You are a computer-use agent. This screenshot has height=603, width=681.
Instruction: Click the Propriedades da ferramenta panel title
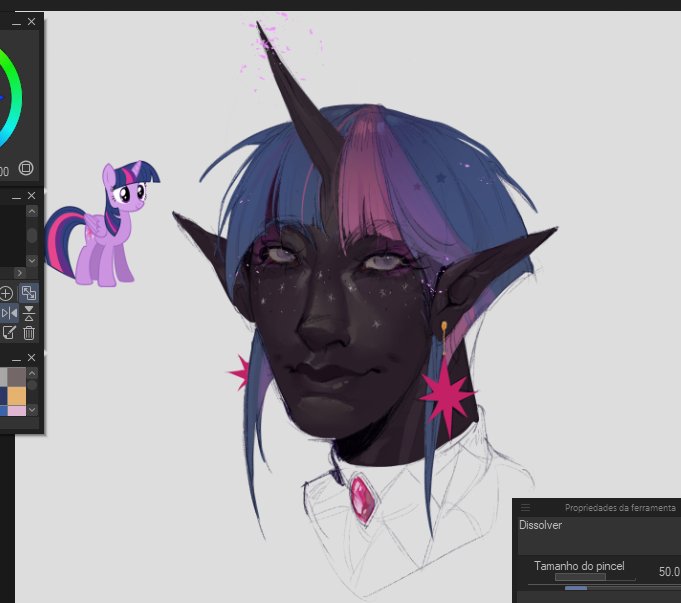click(620, 507)
